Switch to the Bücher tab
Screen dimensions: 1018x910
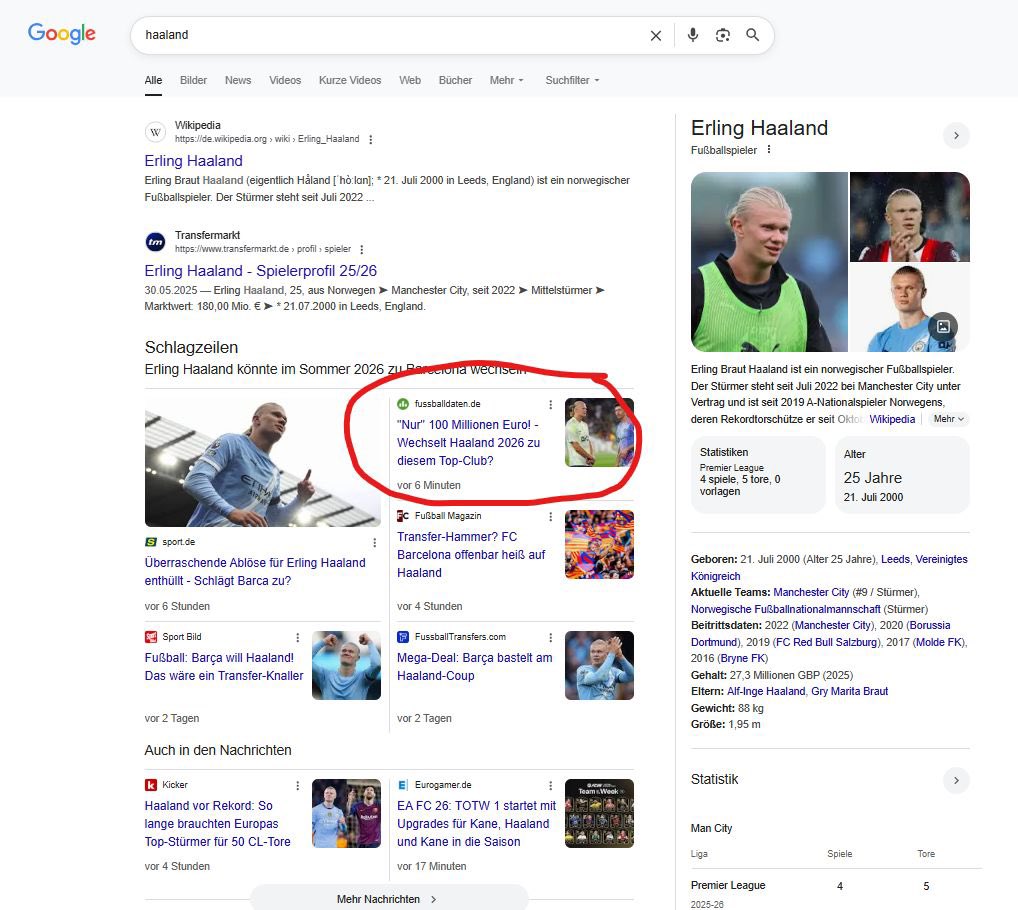pos(455,80)
